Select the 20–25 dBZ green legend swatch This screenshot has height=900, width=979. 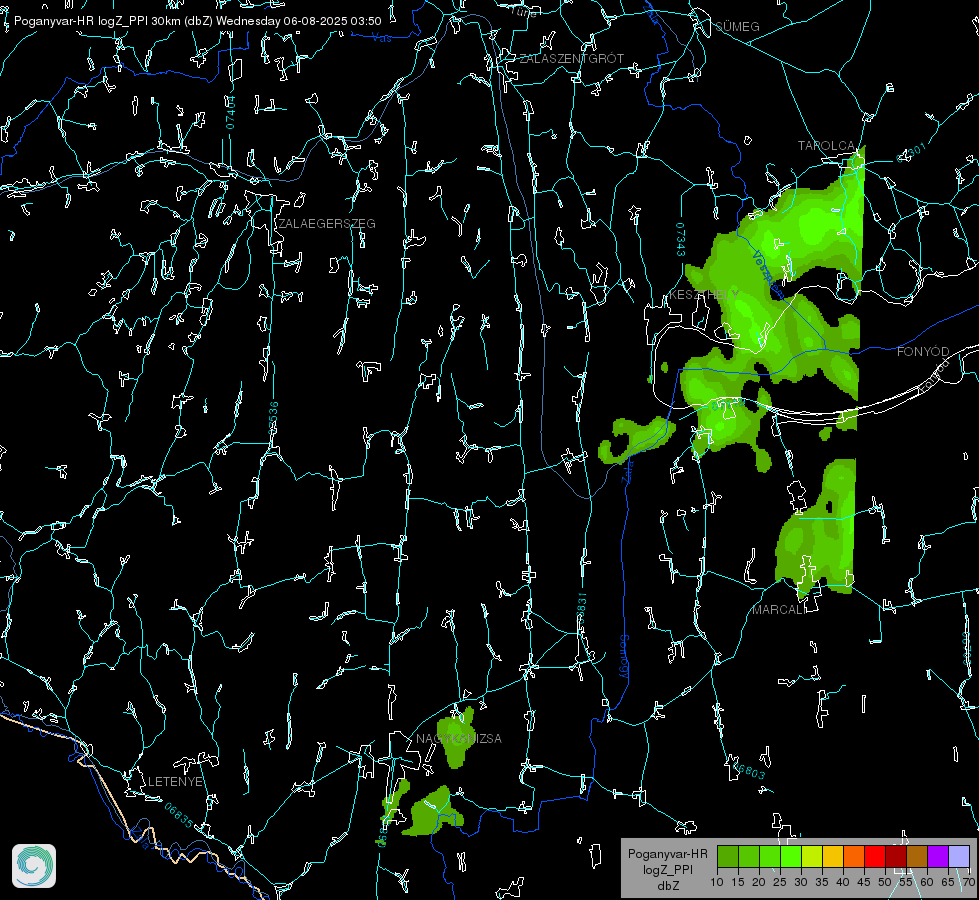(770, 857)
